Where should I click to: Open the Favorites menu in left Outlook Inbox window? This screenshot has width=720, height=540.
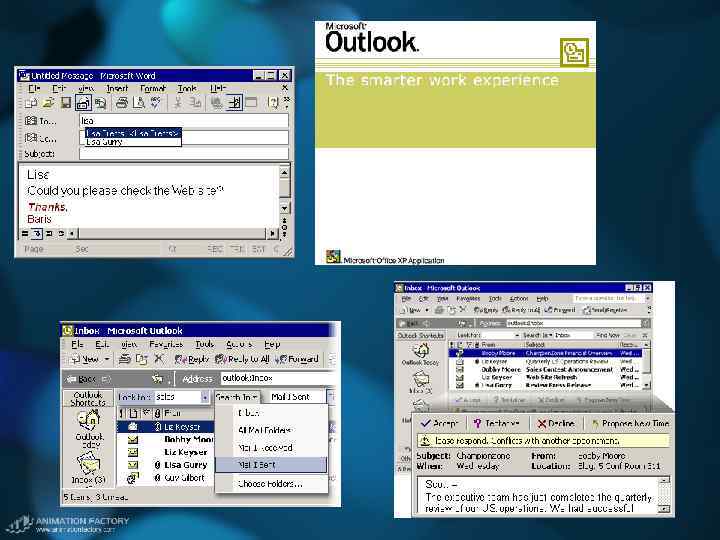(x=166, y=344)
